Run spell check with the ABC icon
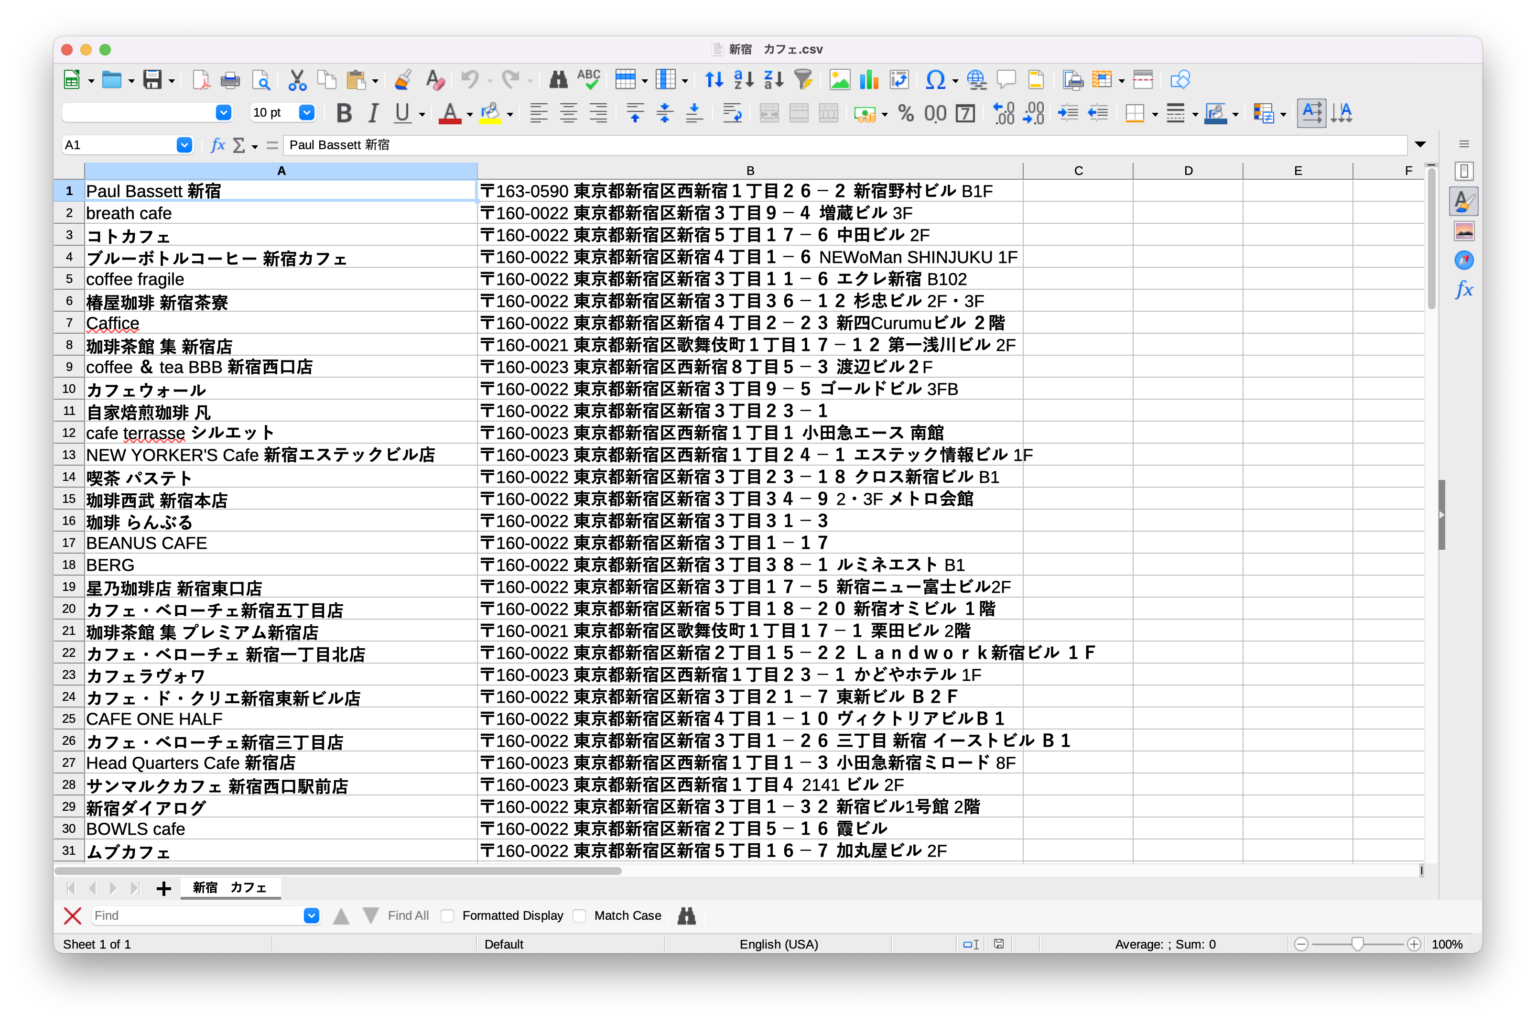 click(x=590, y=79)
